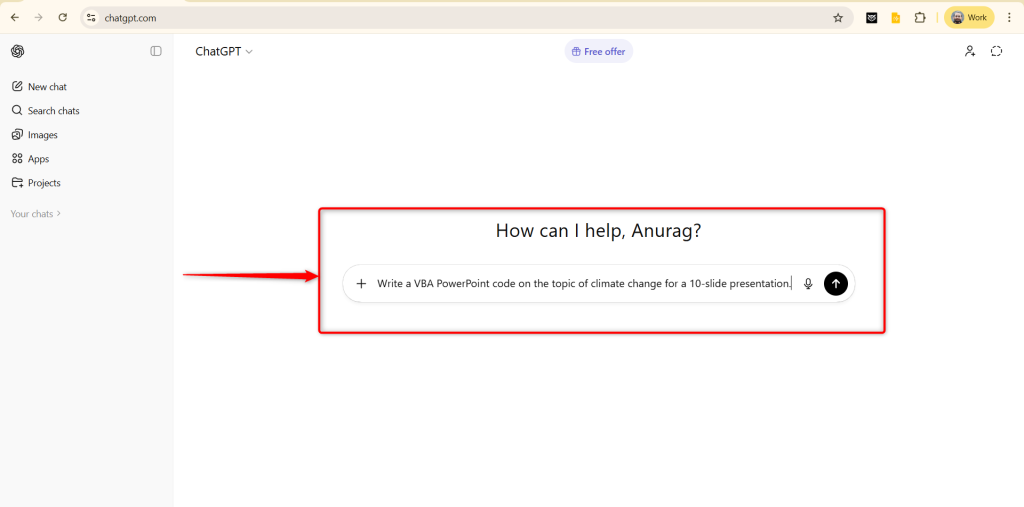Click the "How can I help, Anurag?" heading
1024x507 pixels.
point(598,231)
